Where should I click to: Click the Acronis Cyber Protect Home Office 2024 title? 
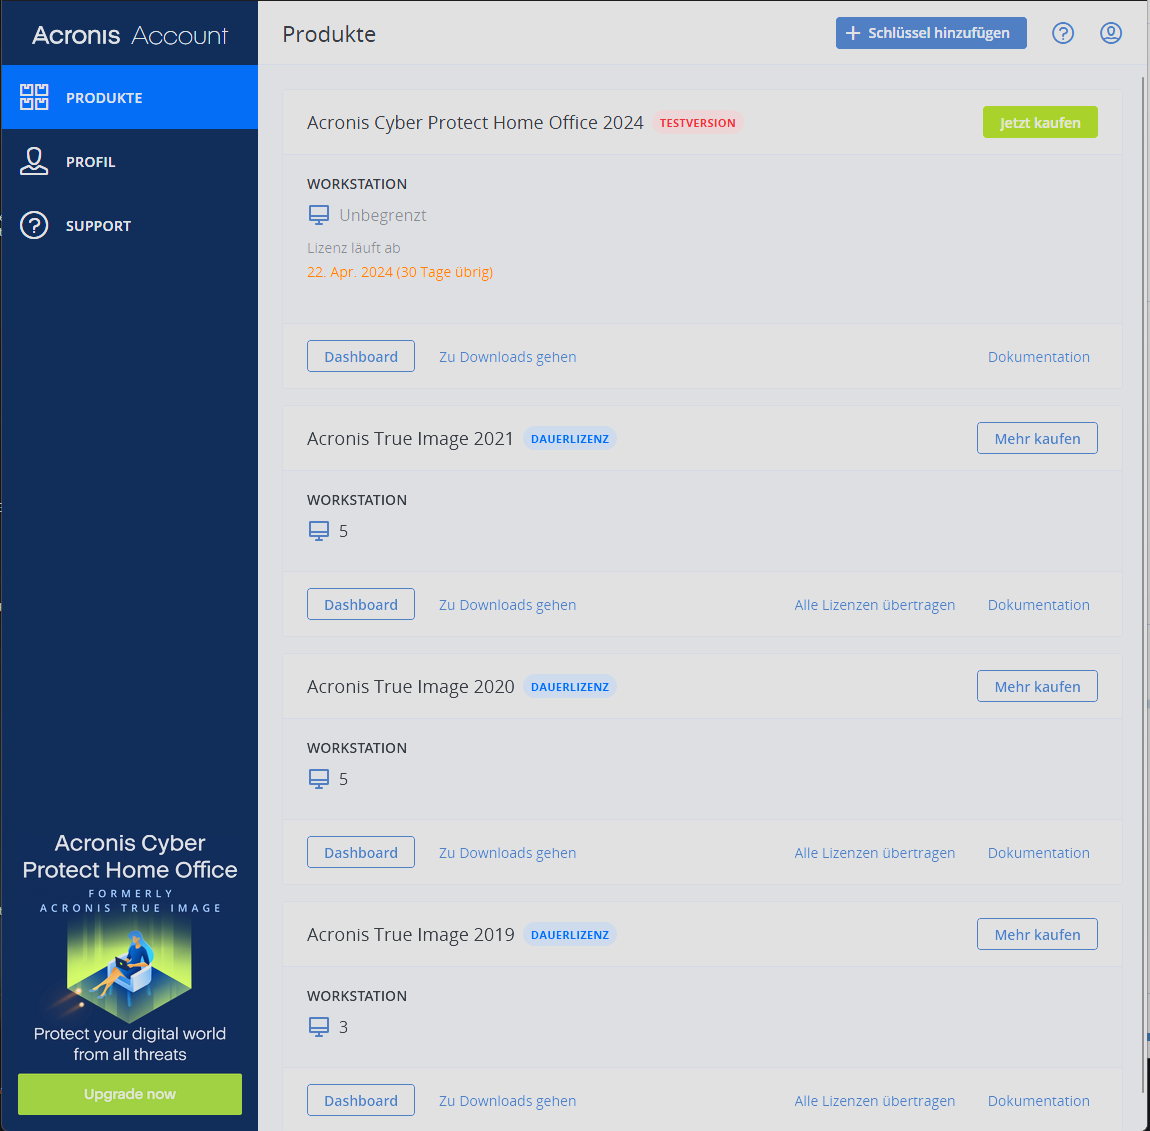tap(475, 122)
